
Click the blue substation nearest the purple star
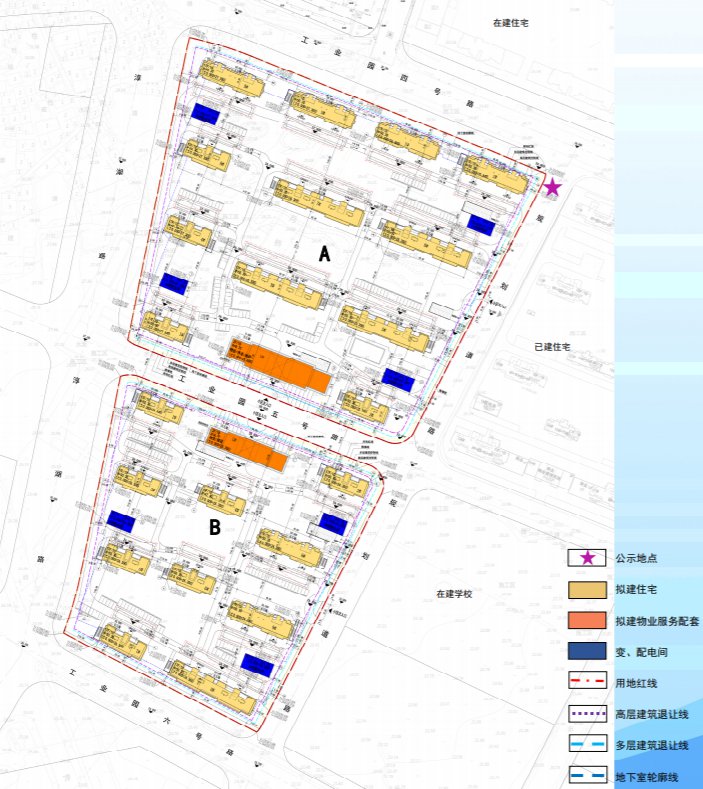point(482,224)
